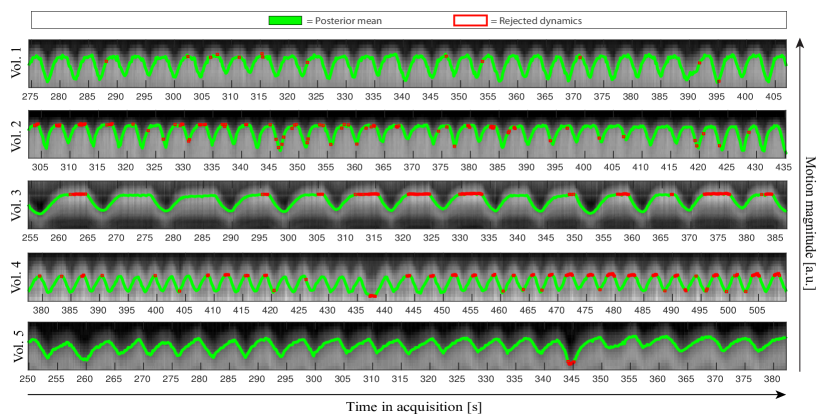The image size is (831, 419).
Task: Click the "305" tick label under Vol. 2
Action: (x=40, y=167)
